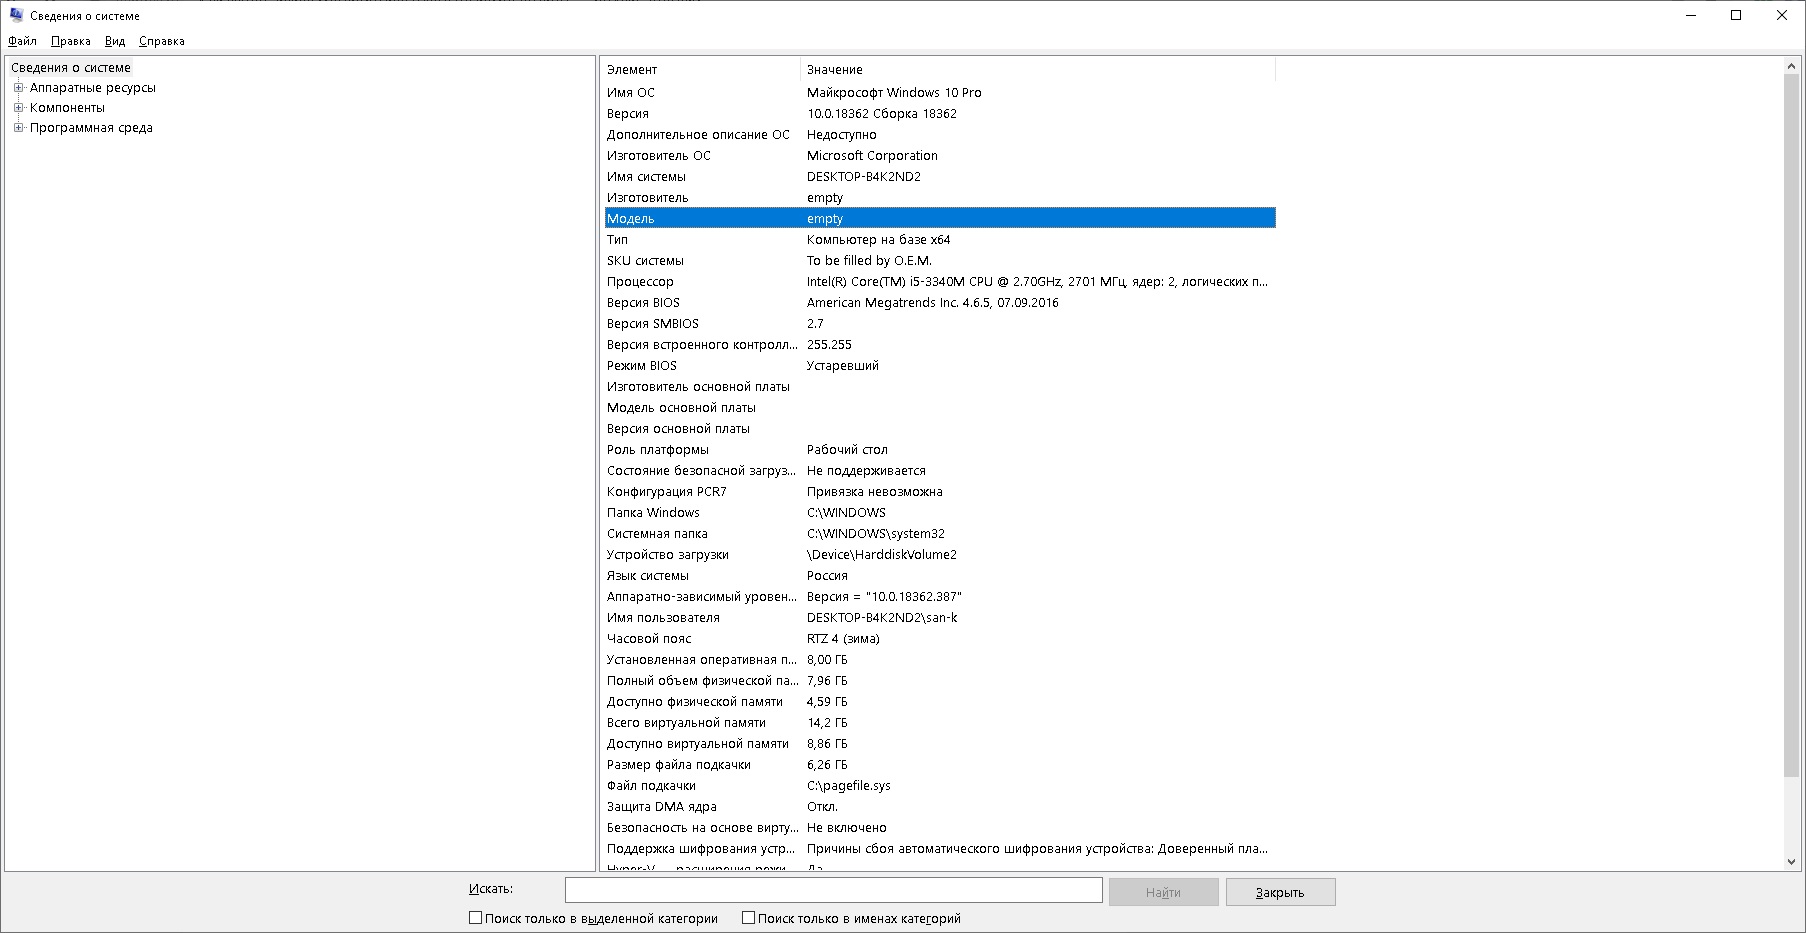Expand the Программная среда tree node
This screenshot has height=933, width=1806.
tap(18, 128)
